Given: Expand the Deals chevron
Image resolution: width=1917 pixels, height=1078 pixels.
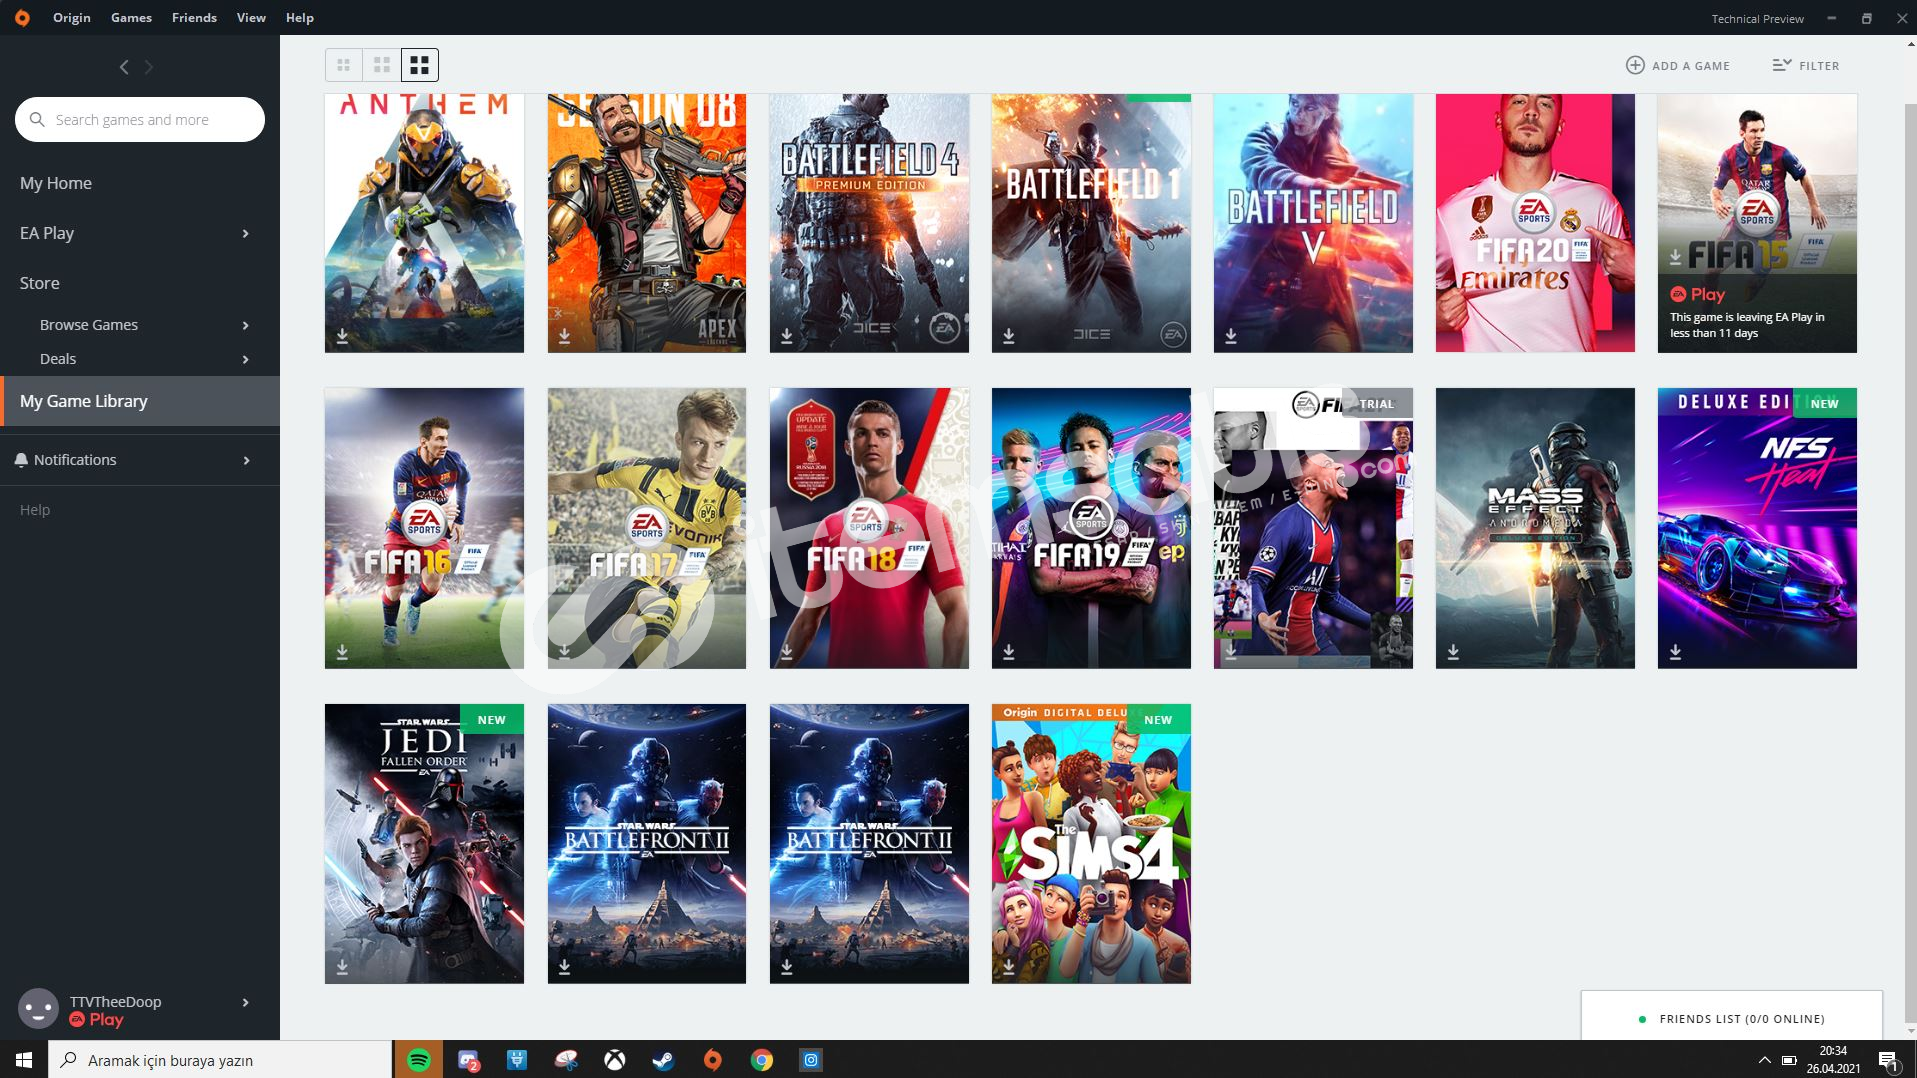Looking at the screenshot, I should [x=246, y=359].
